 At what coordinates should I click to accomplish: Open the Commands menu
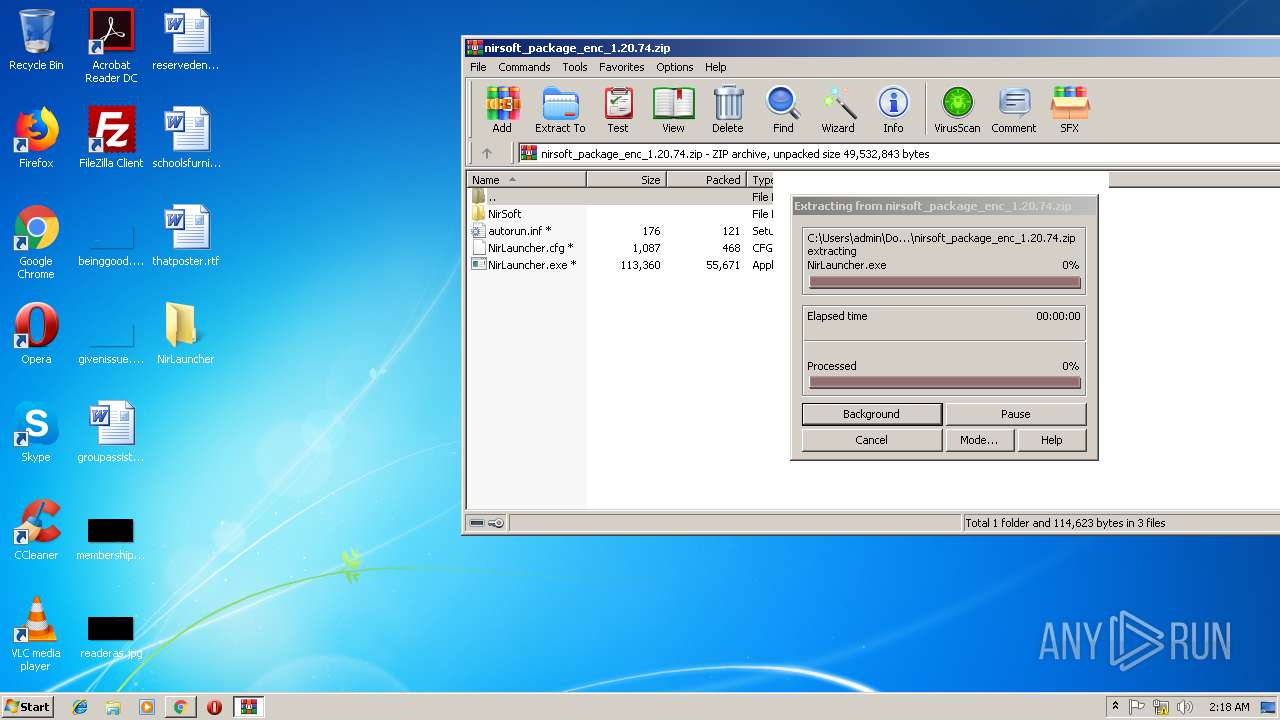[x=524, y=67]
